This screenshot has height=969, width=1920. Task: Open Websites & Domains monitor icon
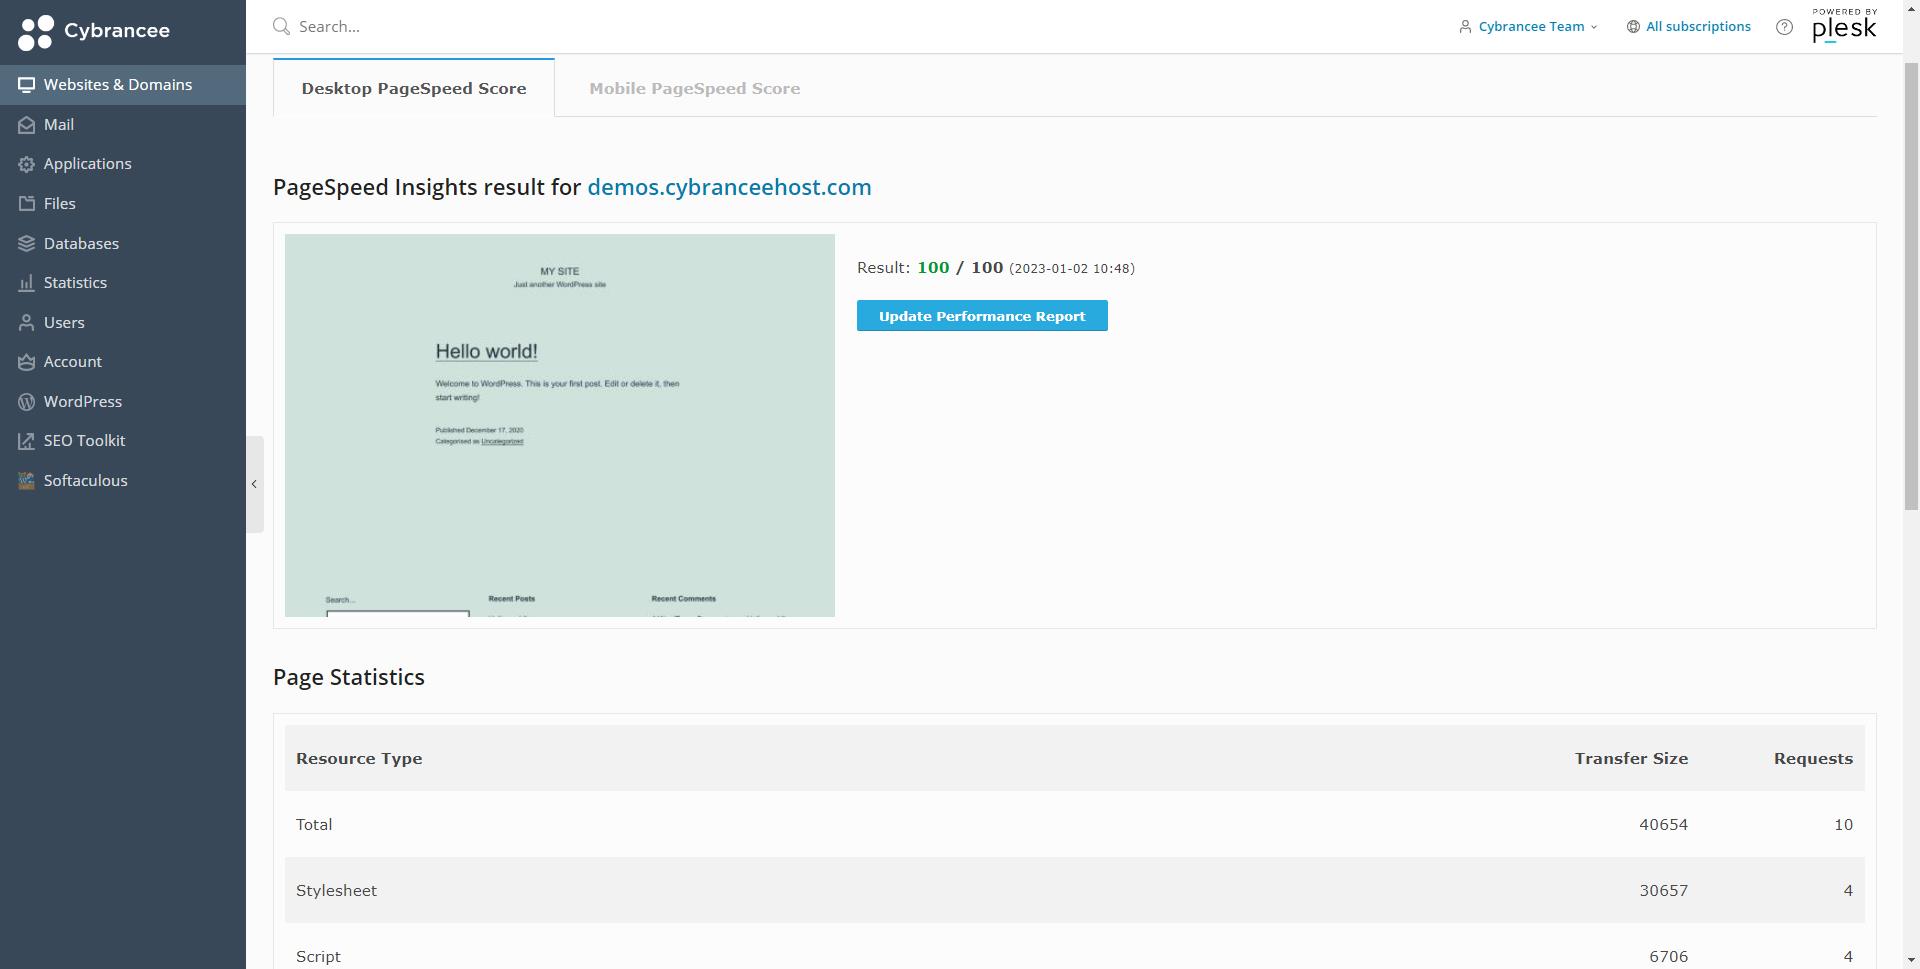point(27,85)
